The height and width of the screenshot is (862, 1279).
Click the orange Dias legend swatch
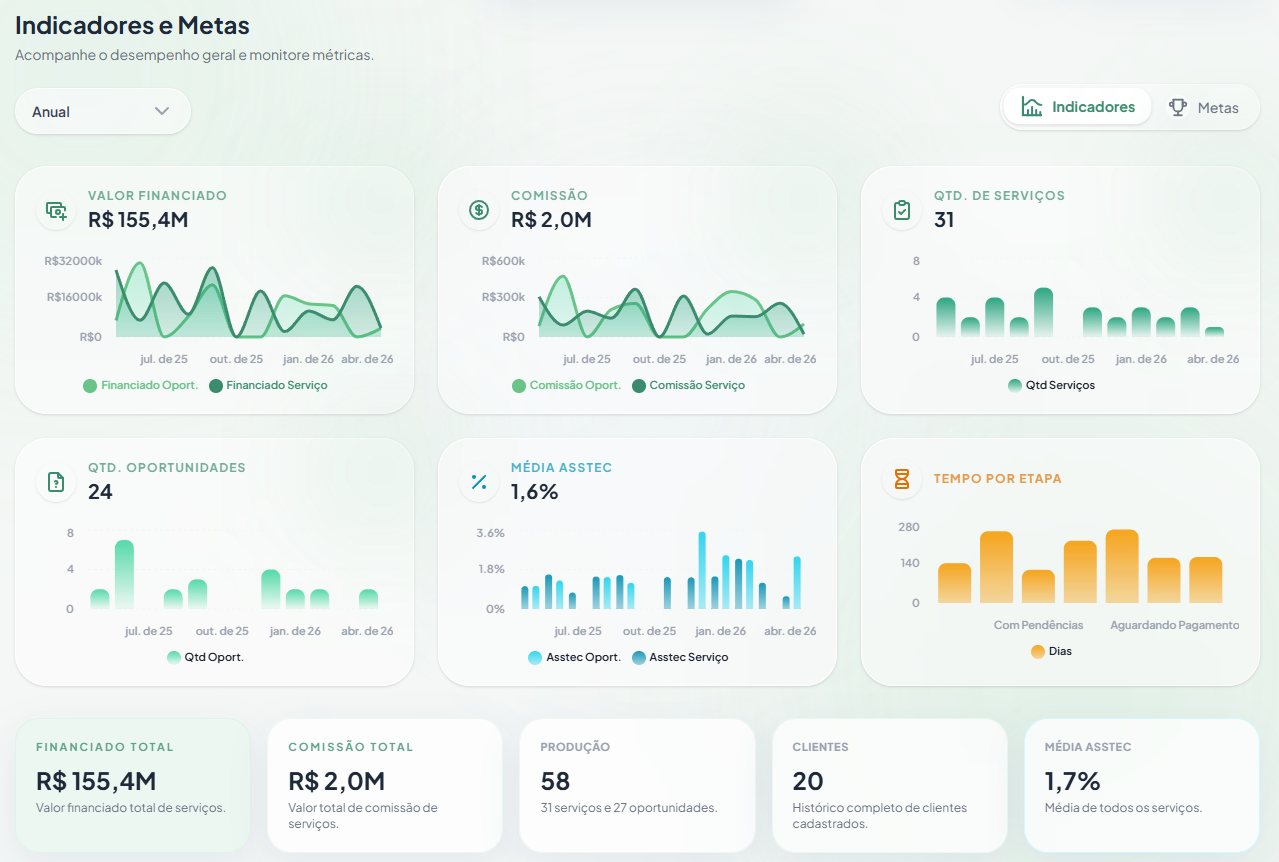click(1038, 651)
